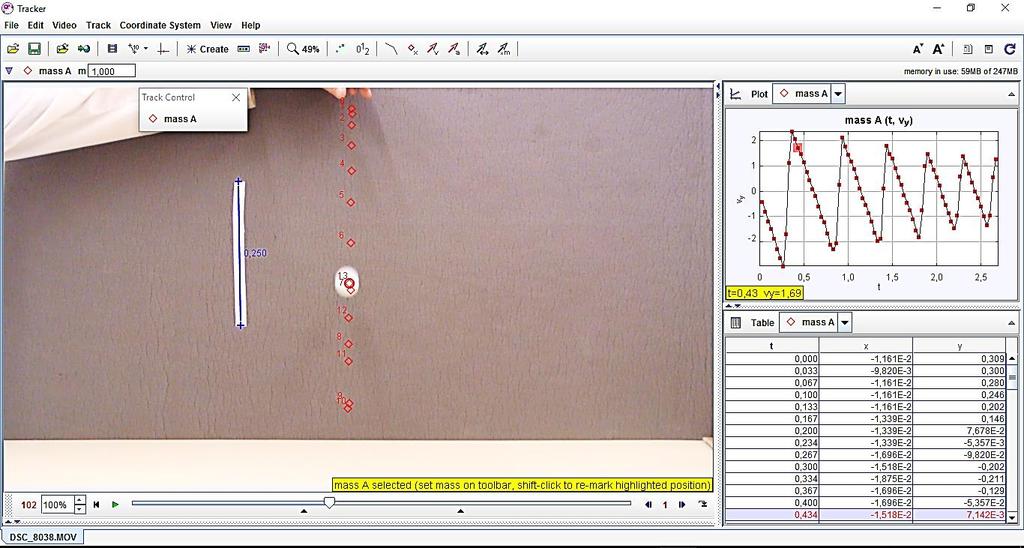Click the mass A track button on toolbar
This screenshot has height=548, width=1024.
(47, 71)
